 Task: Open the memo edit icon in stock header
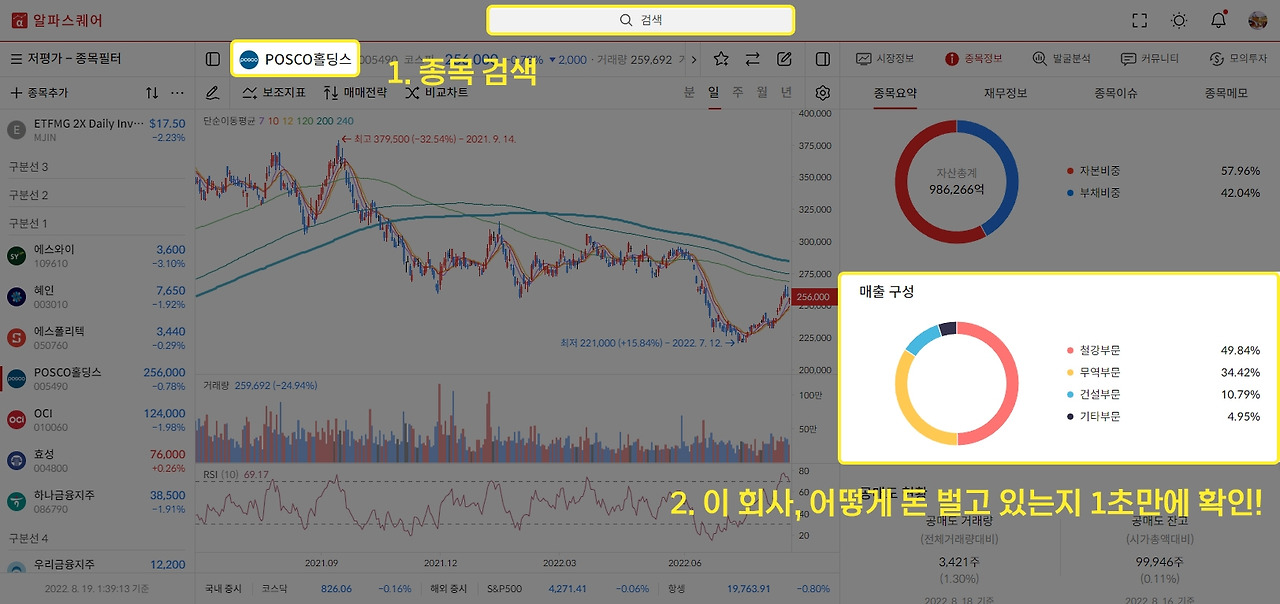coord(784,59)
